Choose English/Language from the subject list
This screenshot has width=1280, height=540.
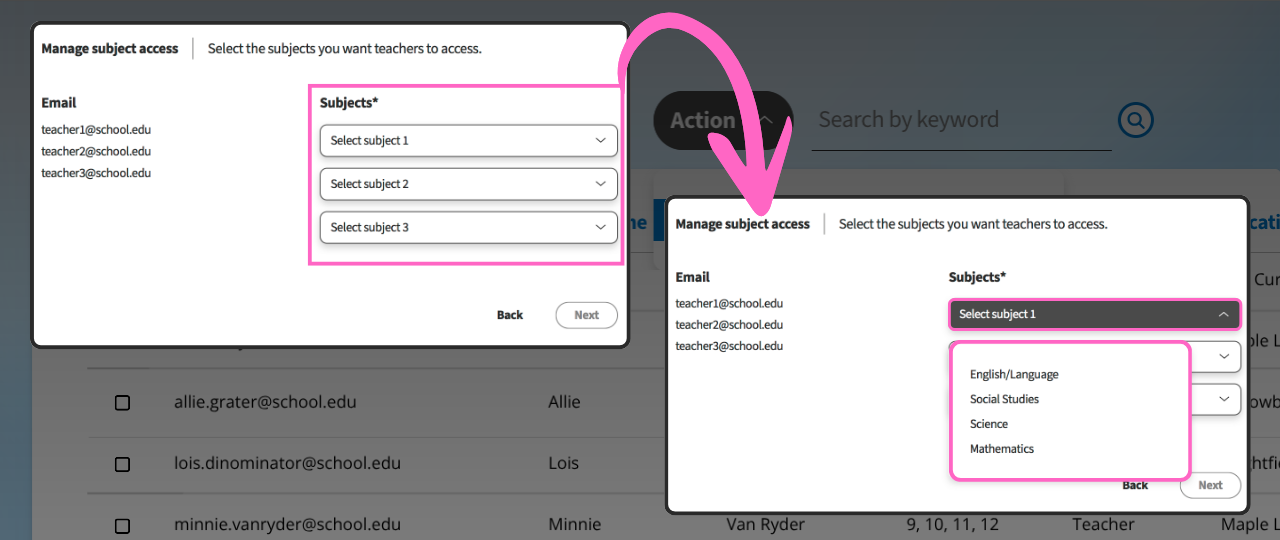pos(1014,374)
